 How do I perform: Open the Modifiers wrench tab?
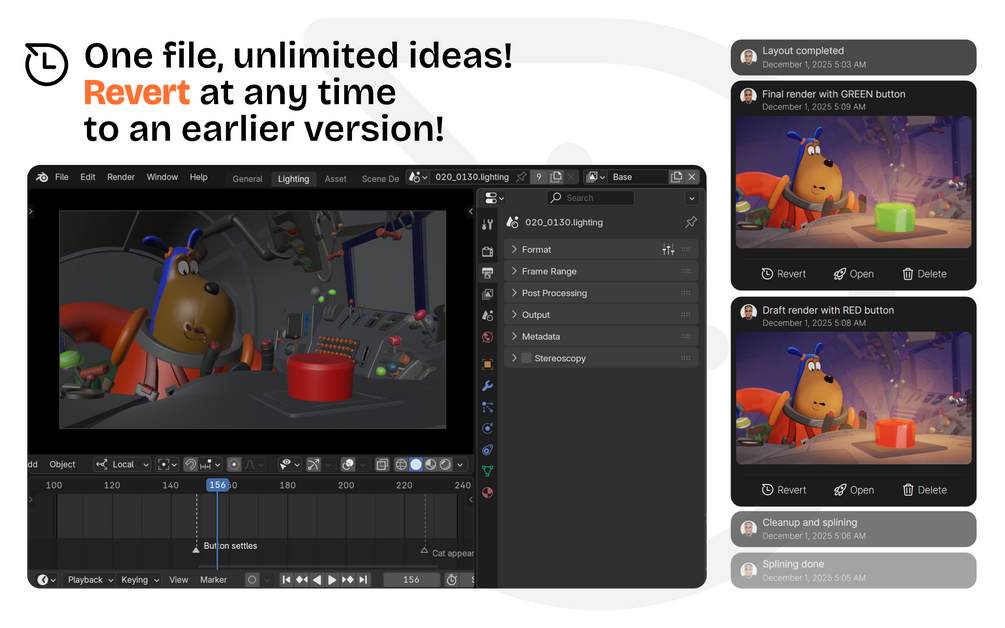tap(488, 386)
